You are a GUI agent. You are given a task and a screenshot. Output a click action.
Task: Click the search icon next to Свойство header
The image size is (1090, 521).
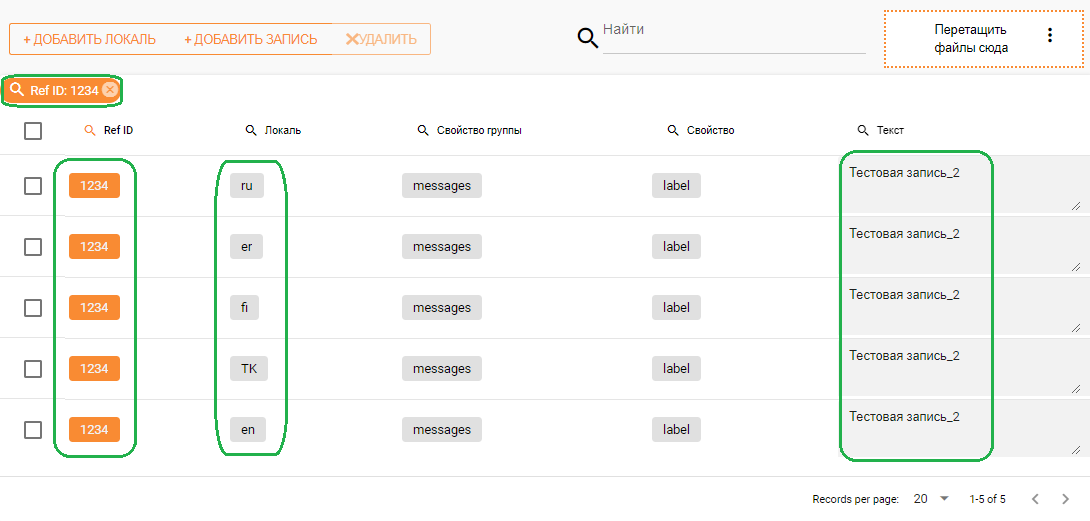click(x=673, y=131)
